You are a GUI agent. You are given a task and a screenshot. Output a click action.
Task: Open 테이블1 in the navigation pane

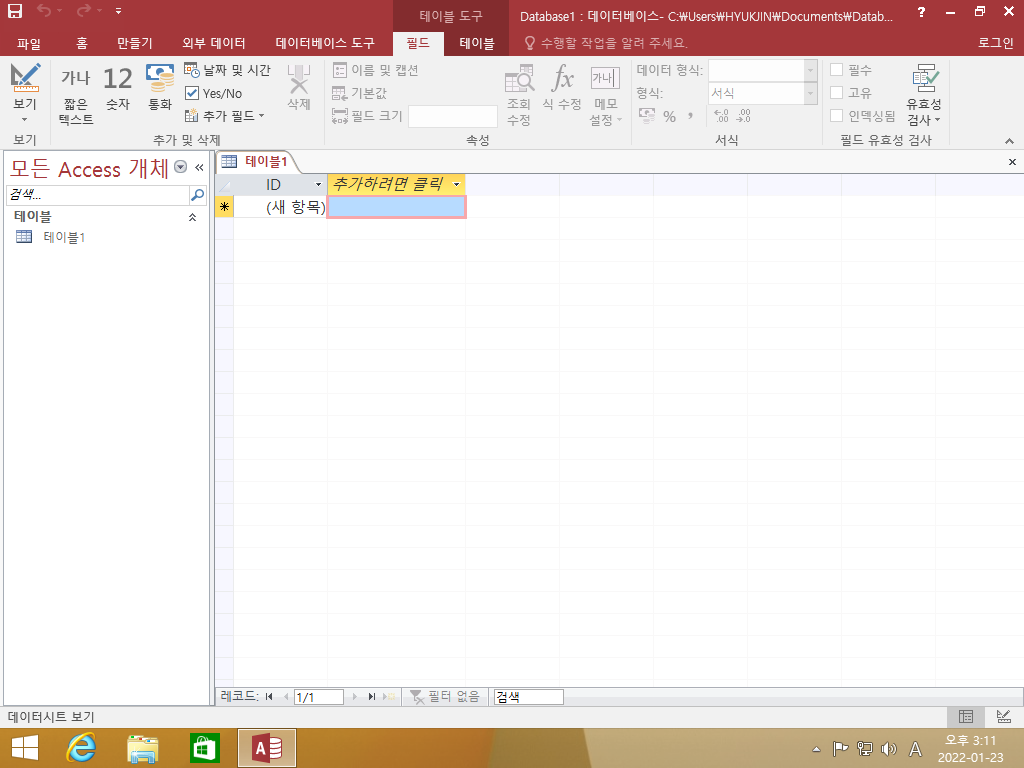pos(64,237)
